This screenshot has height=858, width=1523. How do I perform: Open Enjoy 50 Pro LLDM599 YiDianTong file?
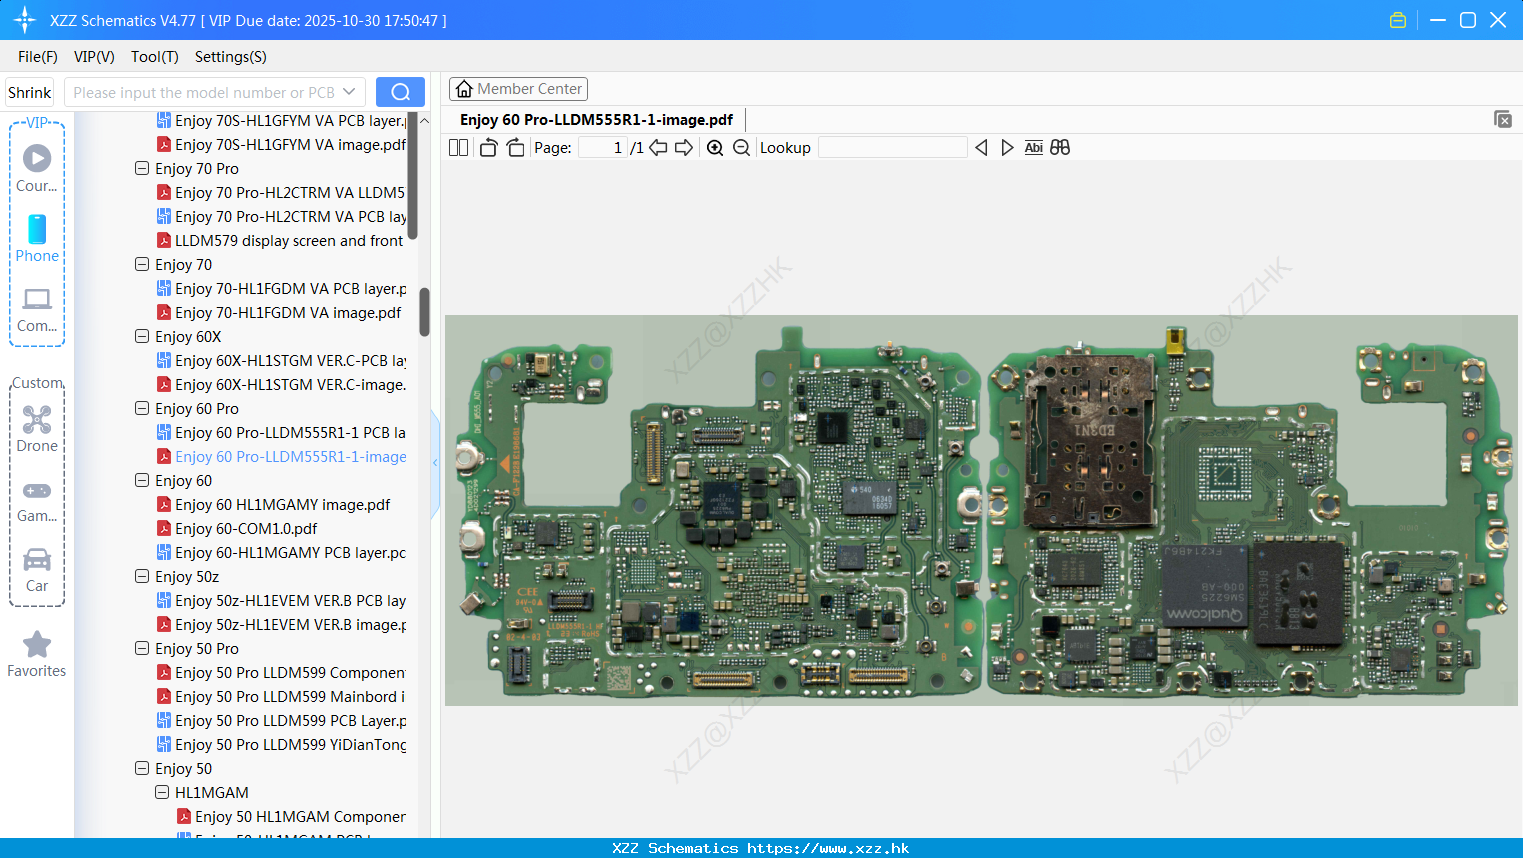[x=281, y=744]
